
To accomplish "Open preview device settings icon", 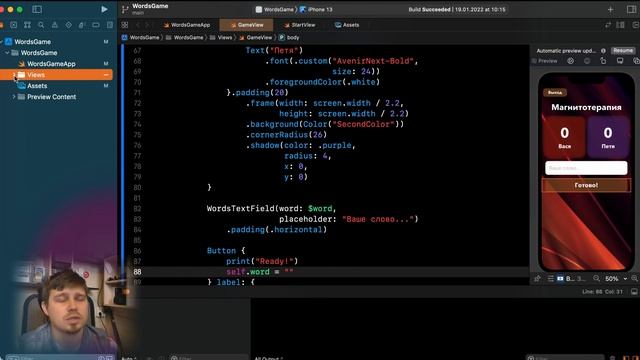I will point(587,61).
